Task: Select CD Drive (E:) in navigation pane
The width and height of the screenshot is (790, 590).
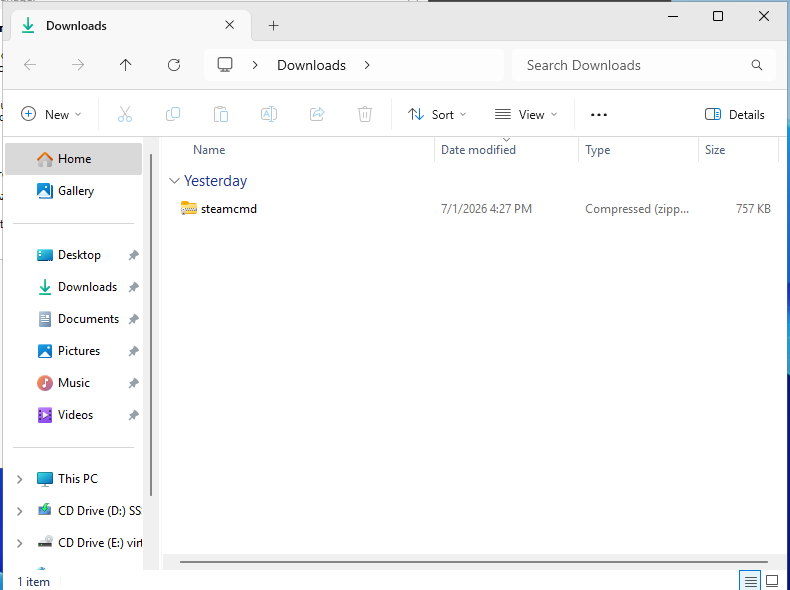Action: (89, 543)
